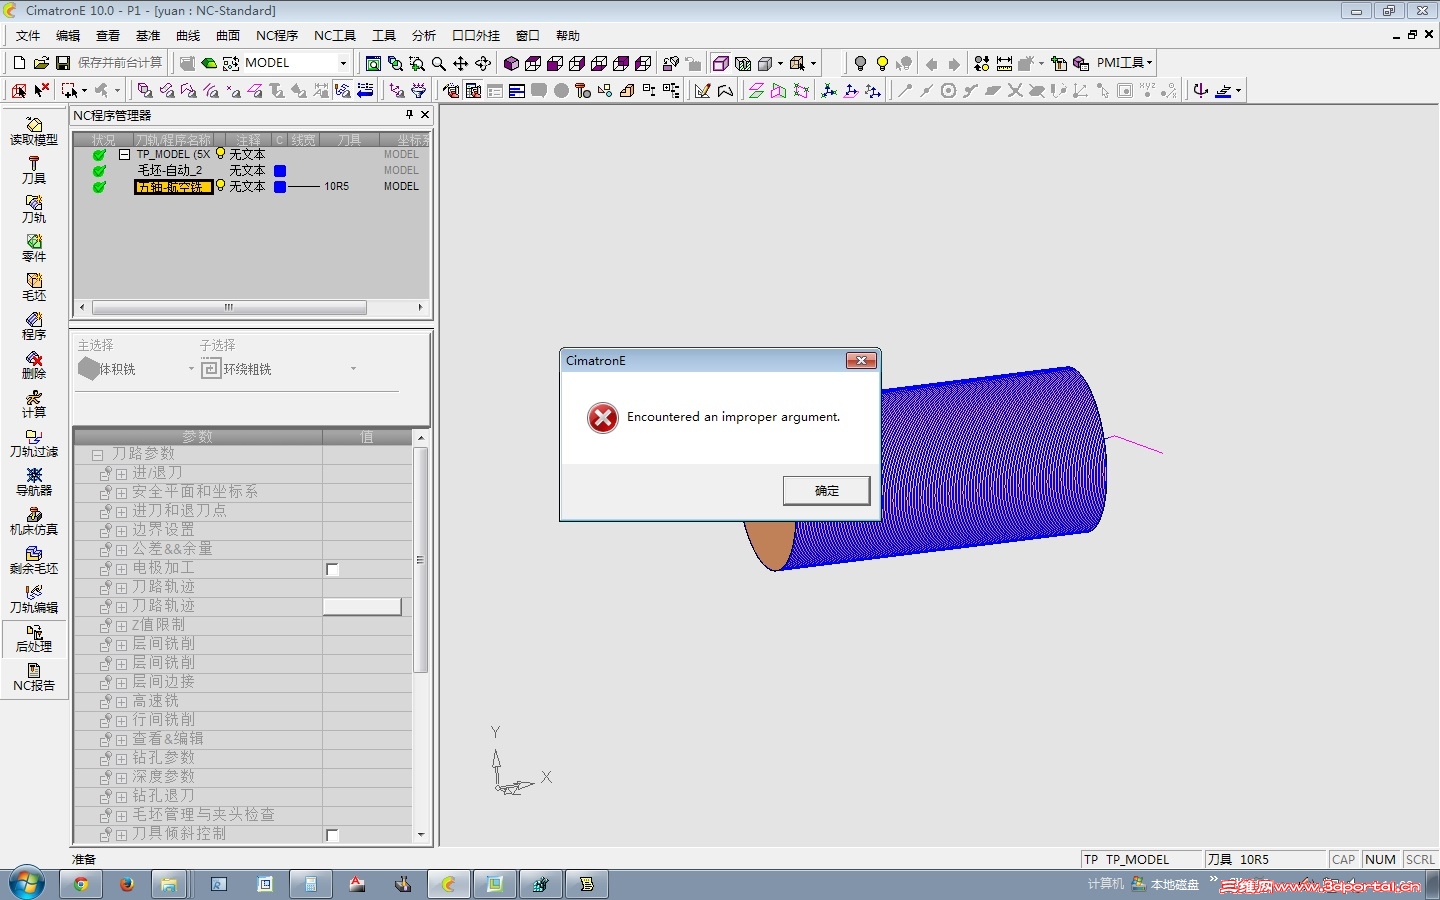
Task: Open the 剩余毛坯 remaining stock icon
Action: (x=34, y=560)
